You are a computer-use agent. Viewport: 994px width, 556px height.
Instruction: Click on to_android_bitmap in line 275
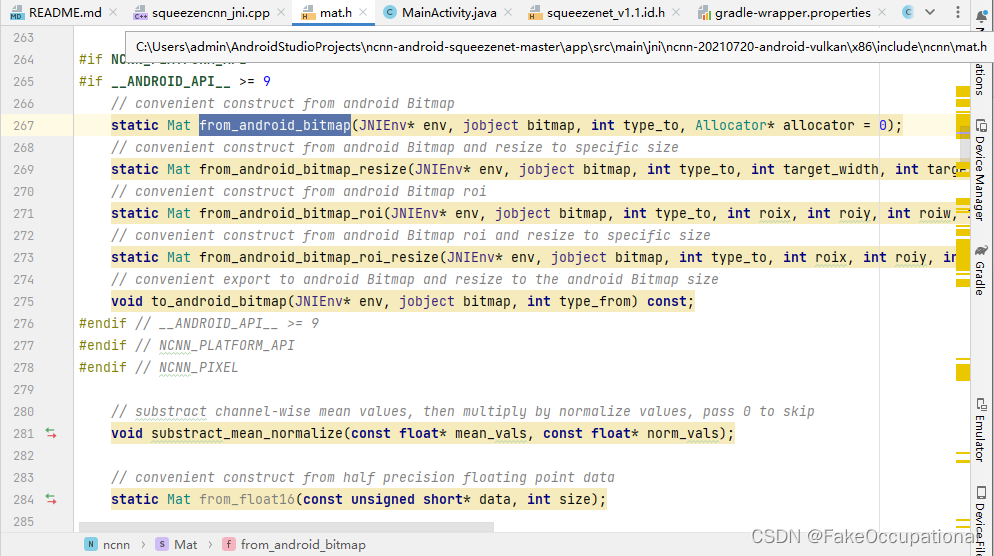(219, 301)
